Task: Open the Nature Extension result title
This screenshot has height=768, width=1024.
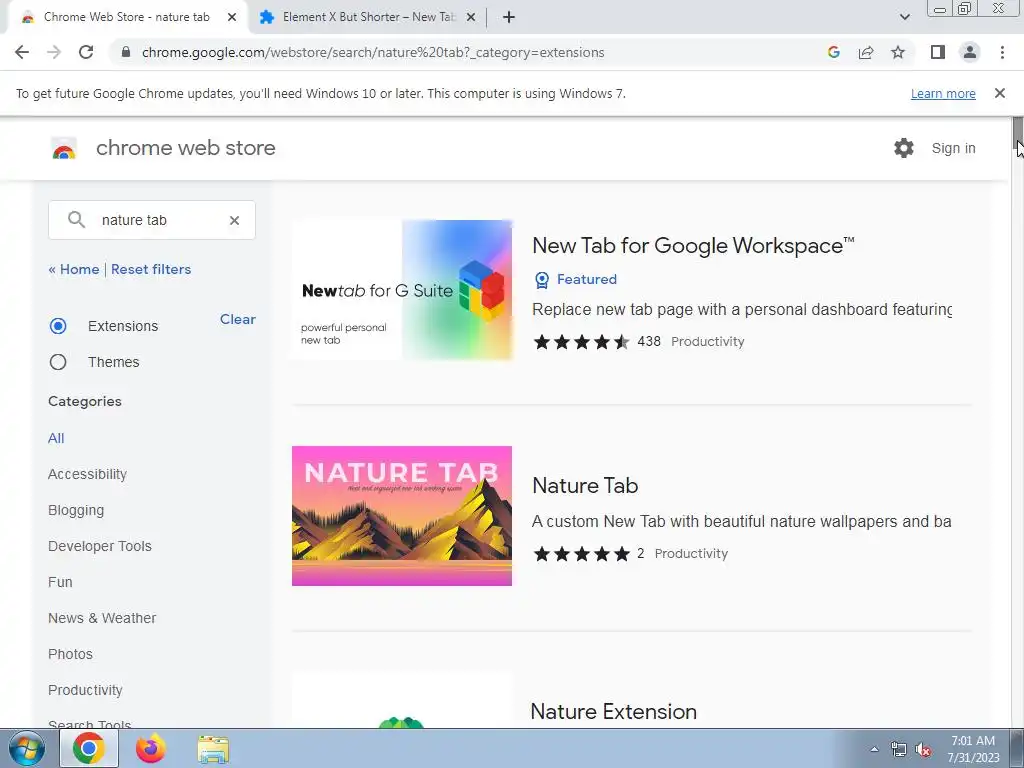Action: pos(614,711)
